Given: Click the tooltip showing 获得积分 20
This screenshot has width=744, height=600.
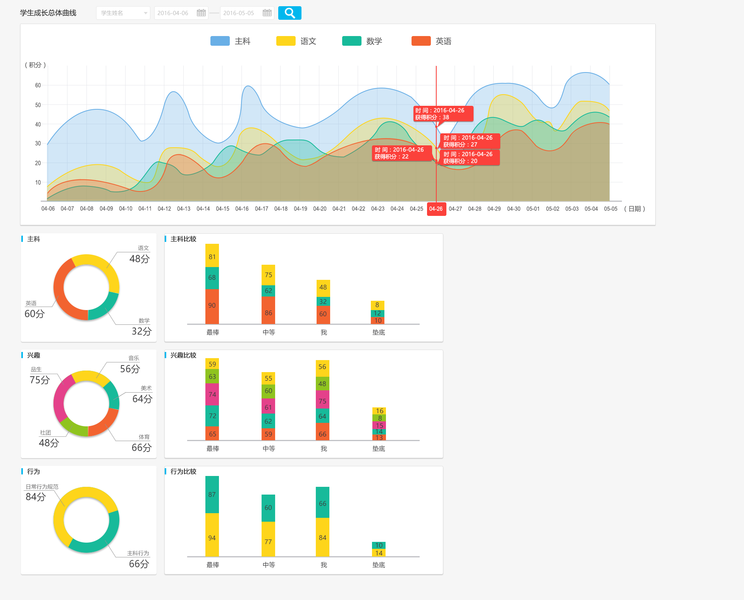Looking at the screenshot, I should click(470, 157).
